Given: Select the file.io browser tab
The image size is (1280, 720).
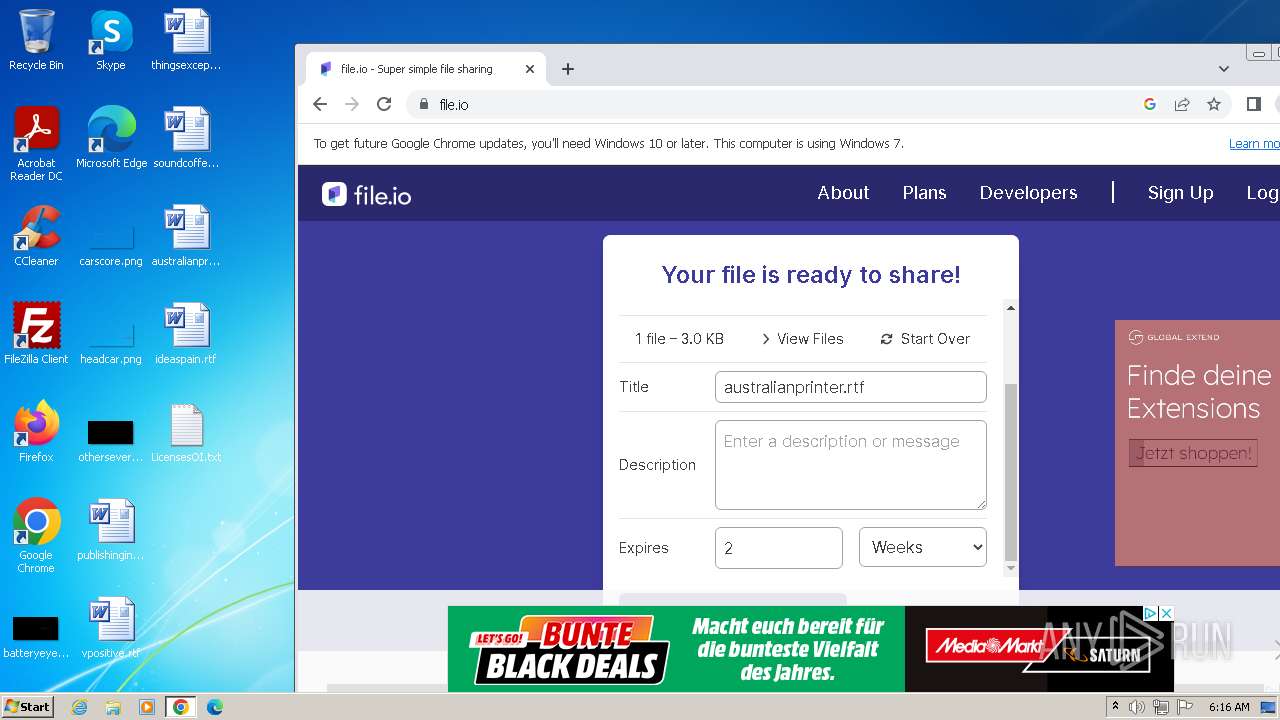Looking at the screenshot, I should coord(425,69).
